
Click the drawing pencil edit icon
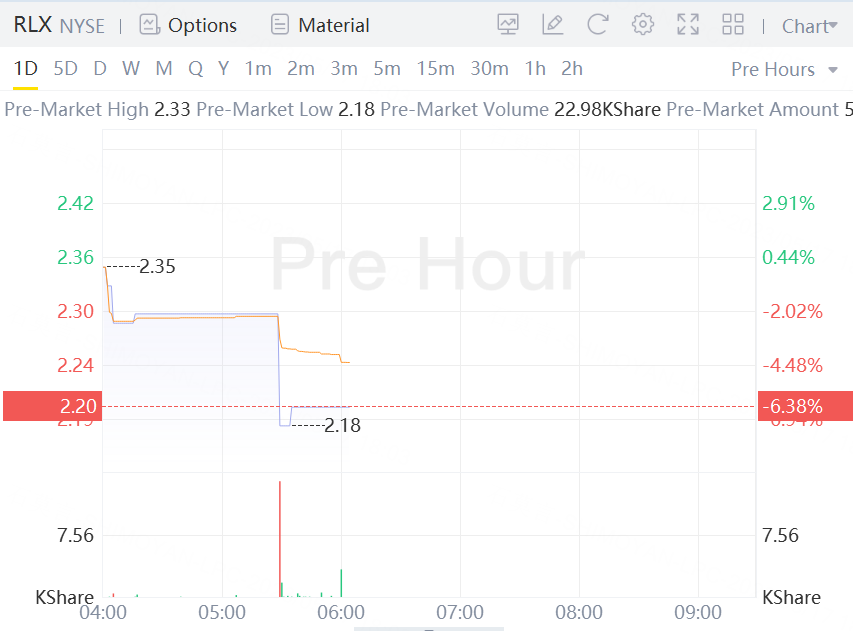552,25
